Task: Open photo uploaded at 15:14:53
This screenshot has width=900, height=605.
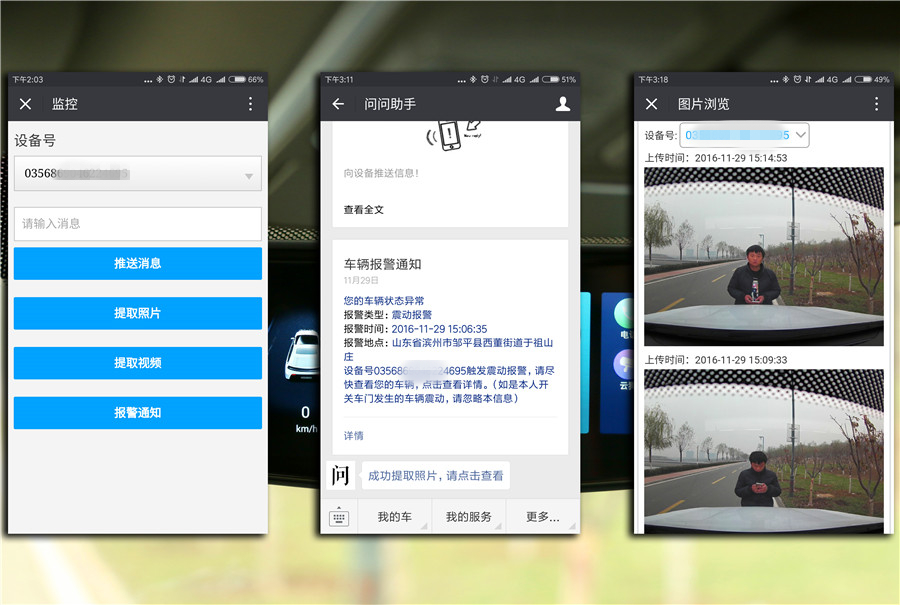Action: point(764,256)
